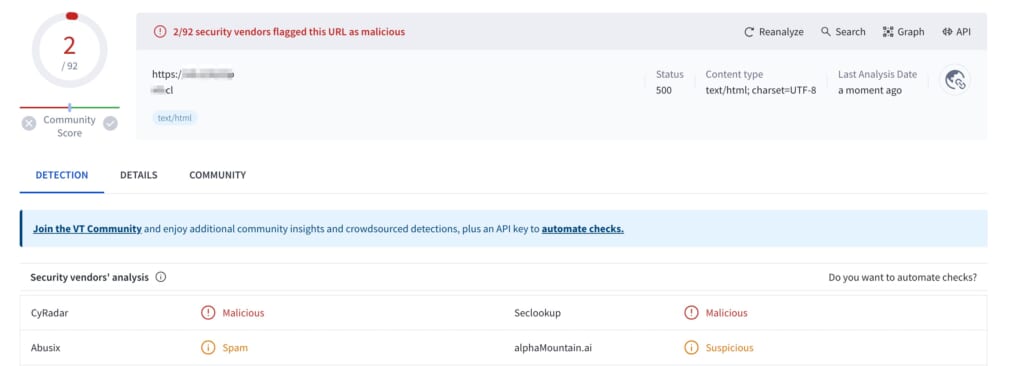This screenshot has width=1024, height=366.
Task: Follow the Join the VT Community link
Action: [88, 229]
